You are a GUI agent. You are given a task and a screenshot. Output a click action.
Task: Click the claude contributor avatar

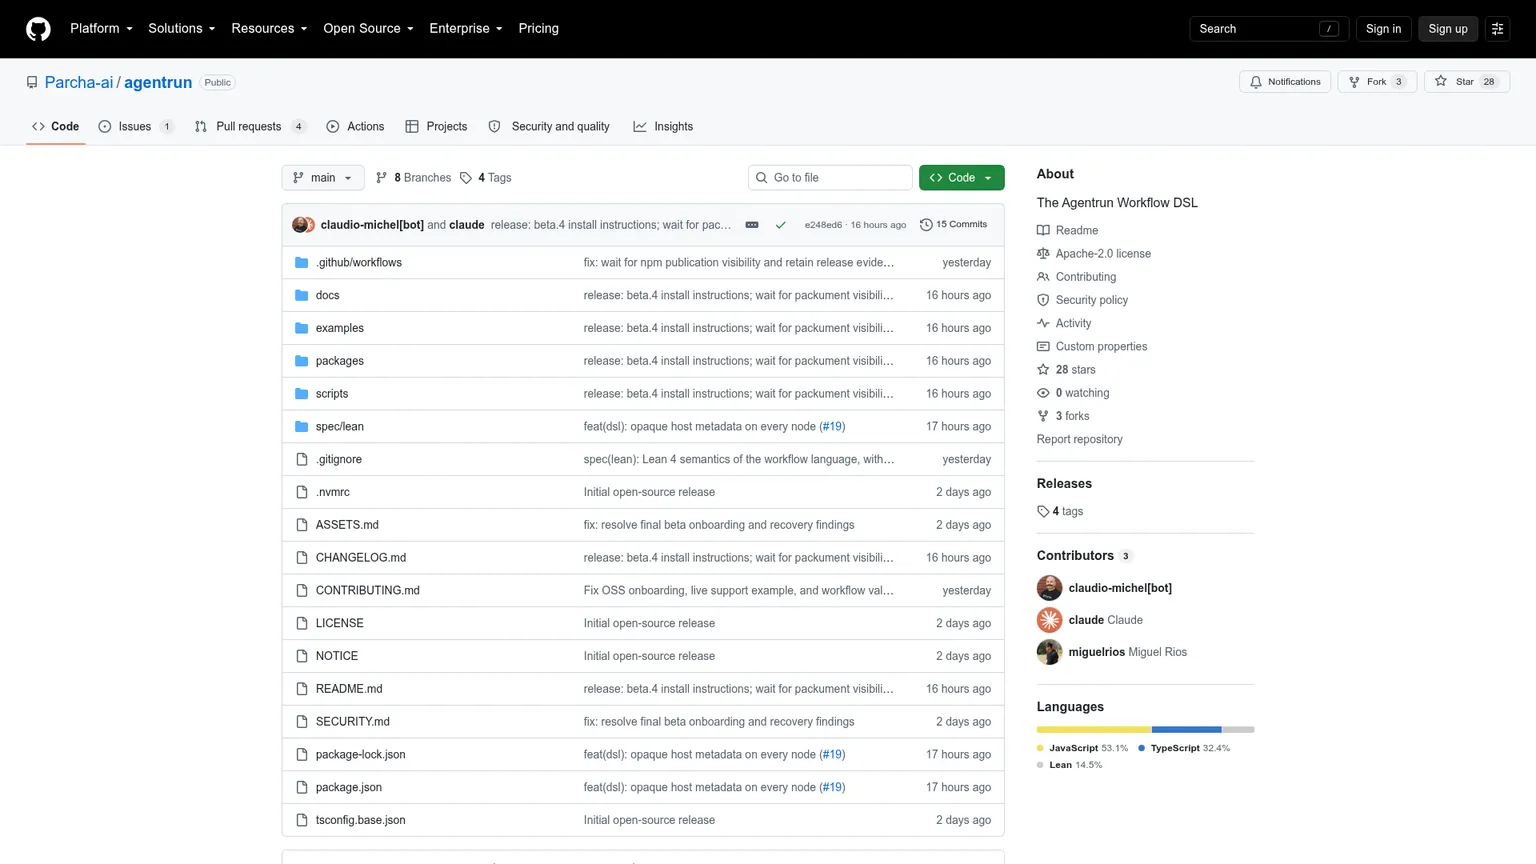tap(1049, 620)
